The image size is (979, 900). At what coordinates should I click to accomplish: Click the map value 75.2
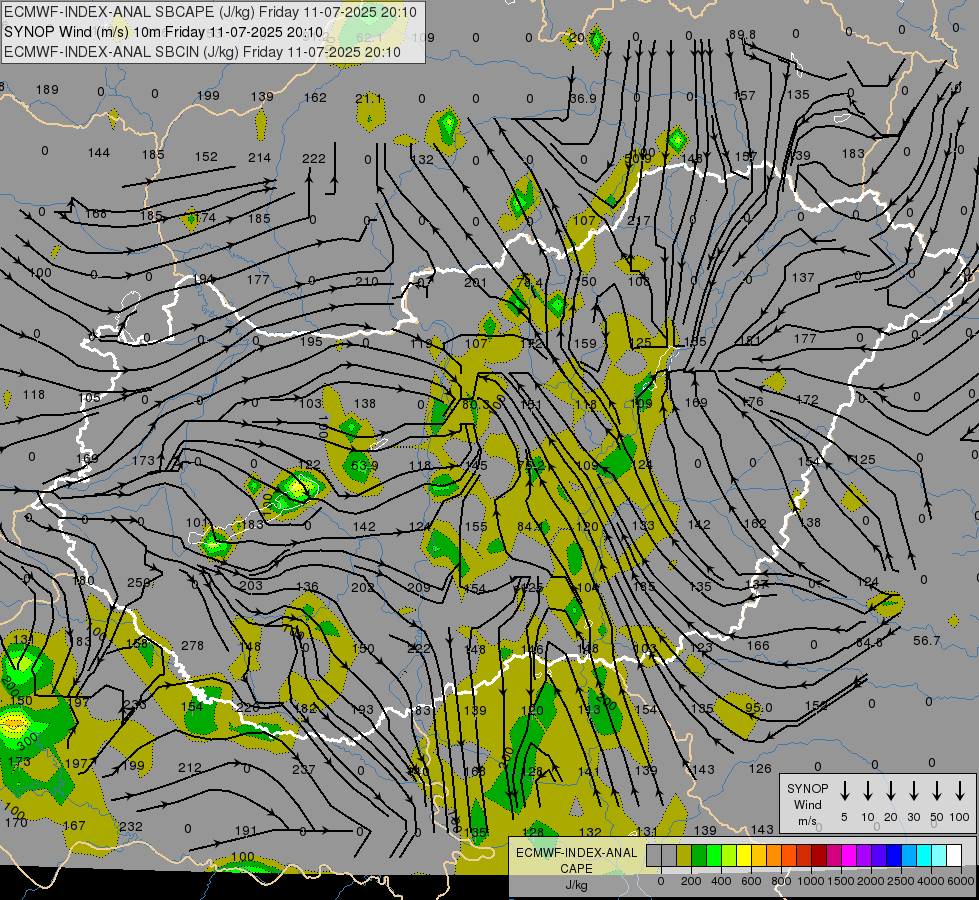pyautogui.click(x=531, y=465)
